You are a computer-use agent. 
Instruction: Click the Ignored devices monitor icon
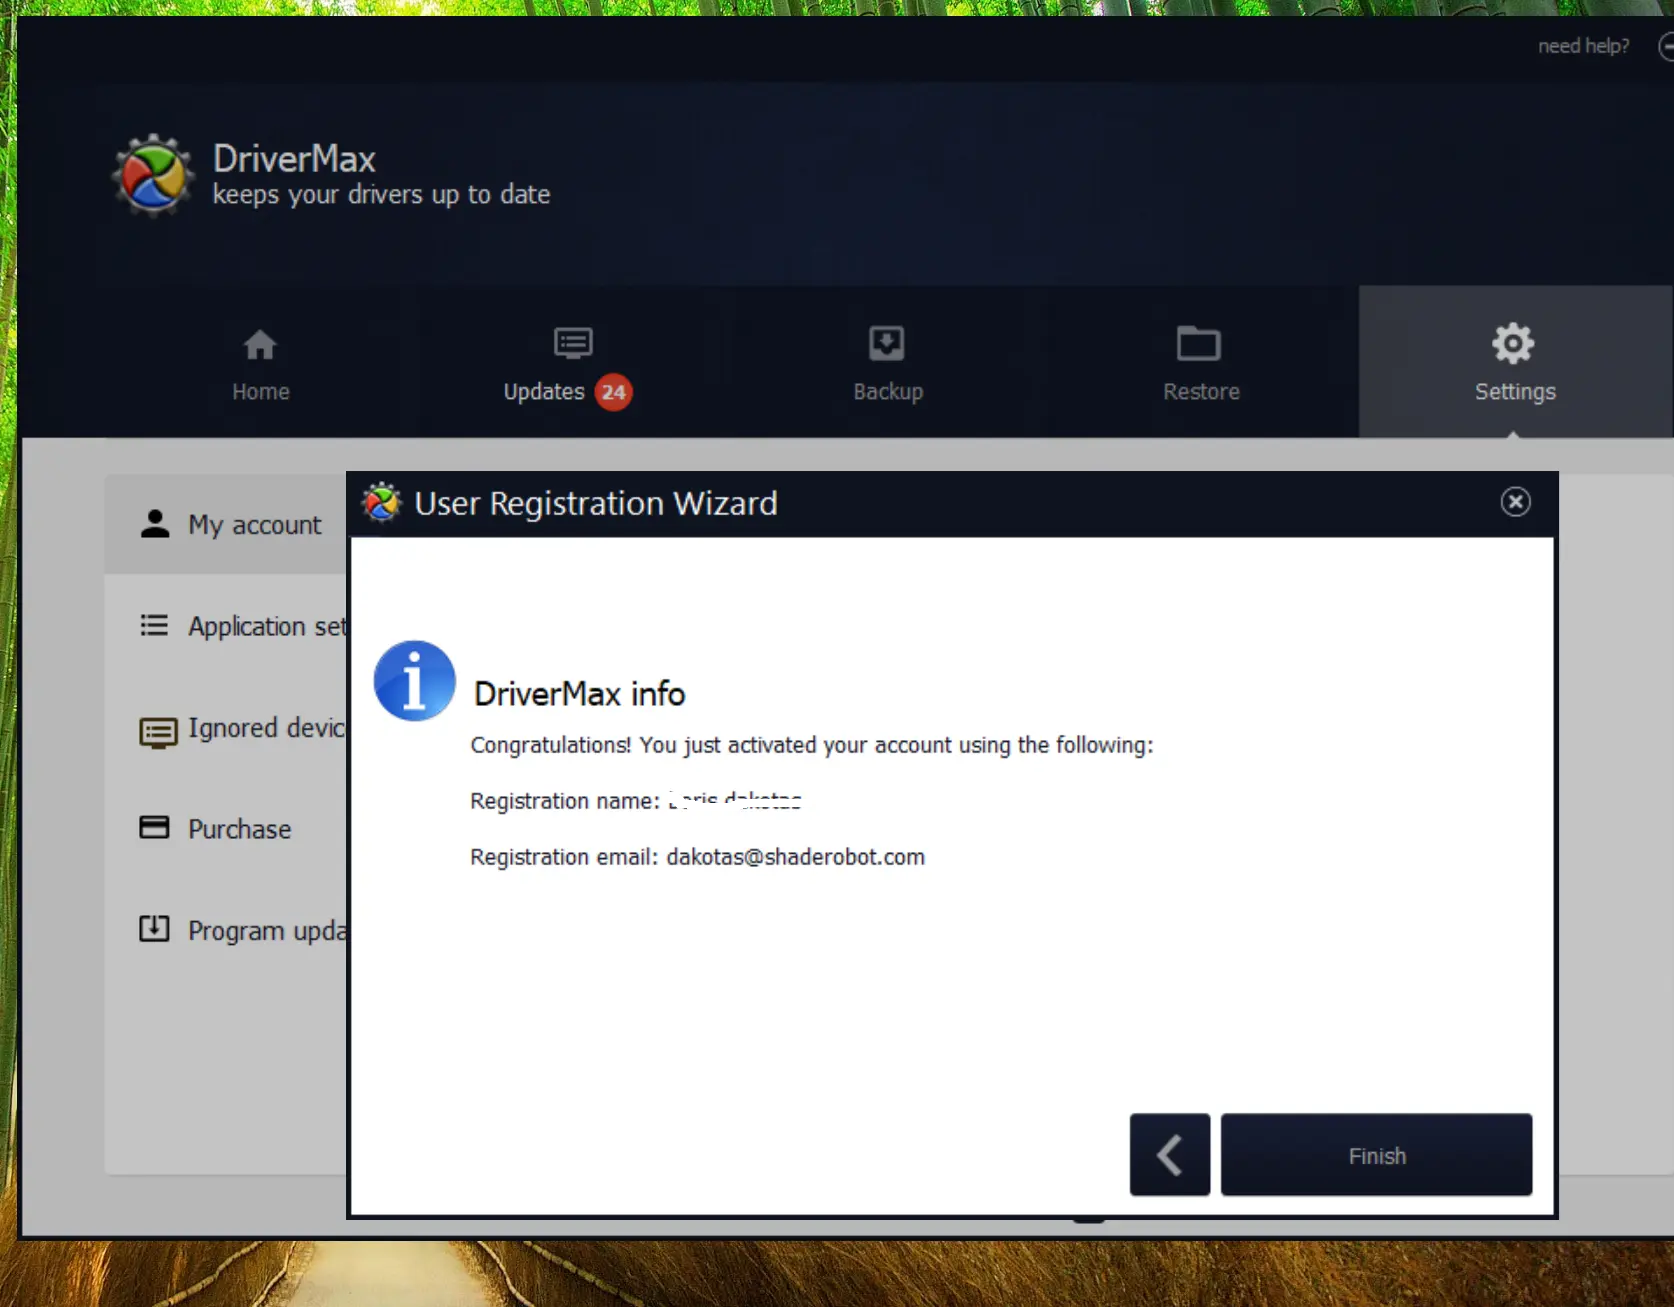pyautogui.click(x=158, y=732)
